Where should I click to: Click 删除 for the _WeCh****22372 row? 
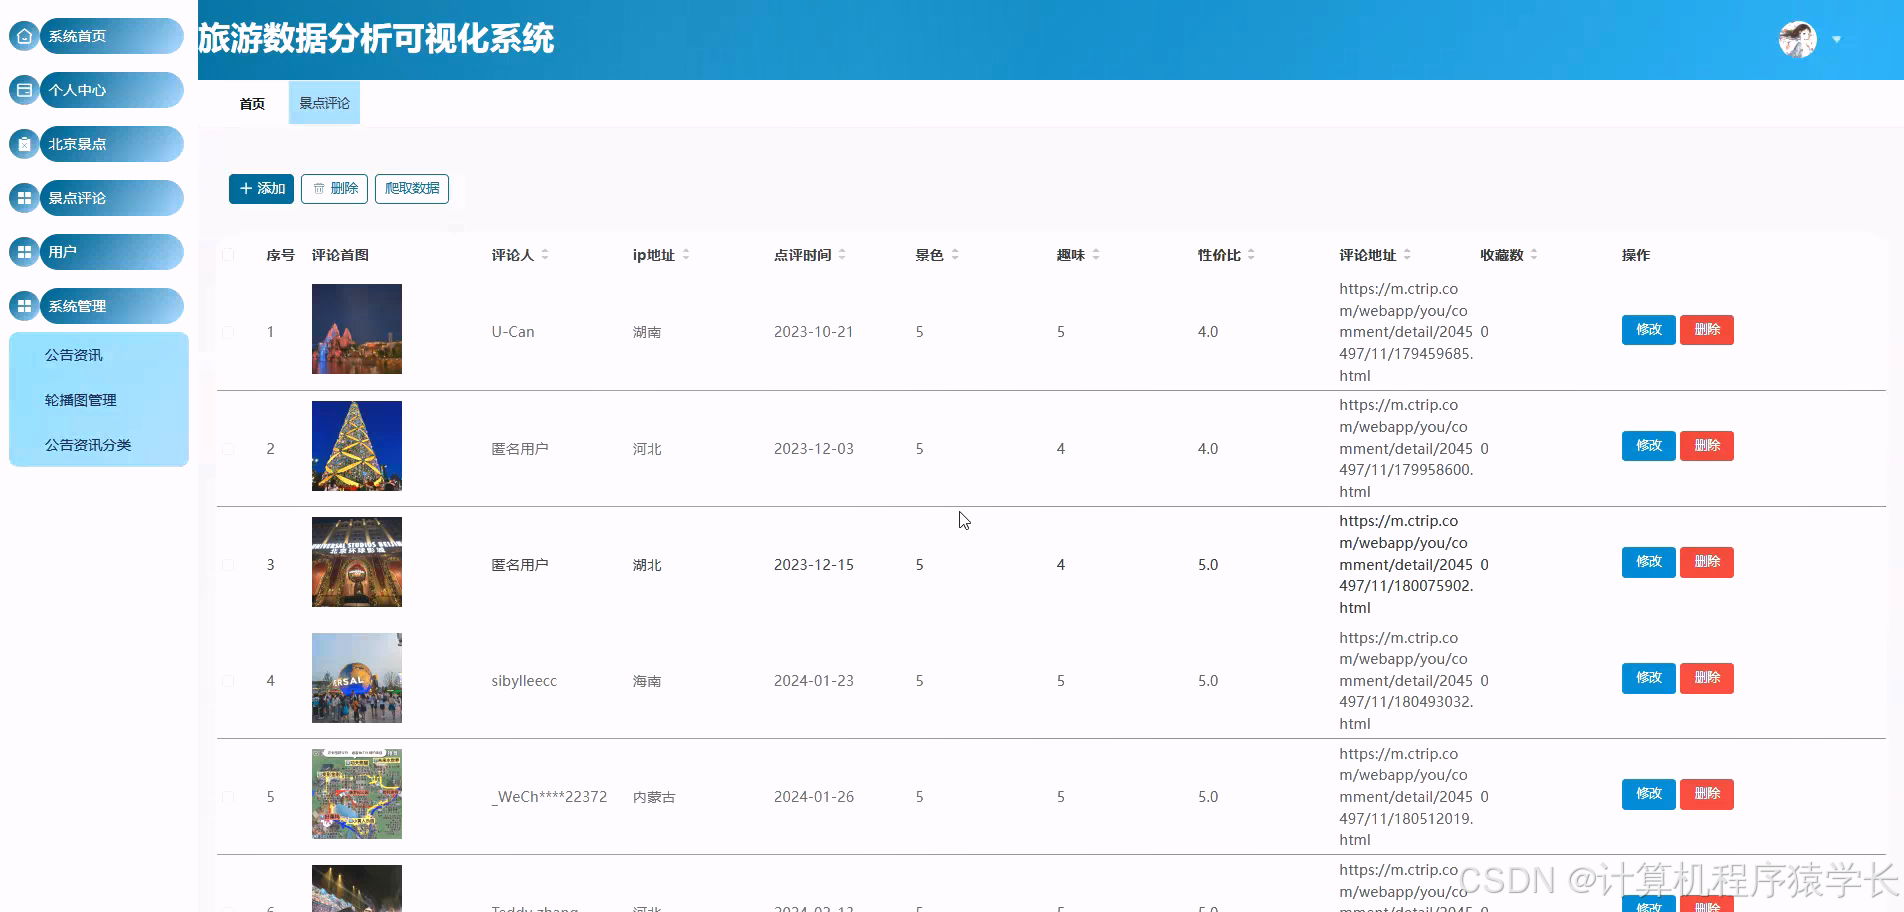pos(1707,794)
